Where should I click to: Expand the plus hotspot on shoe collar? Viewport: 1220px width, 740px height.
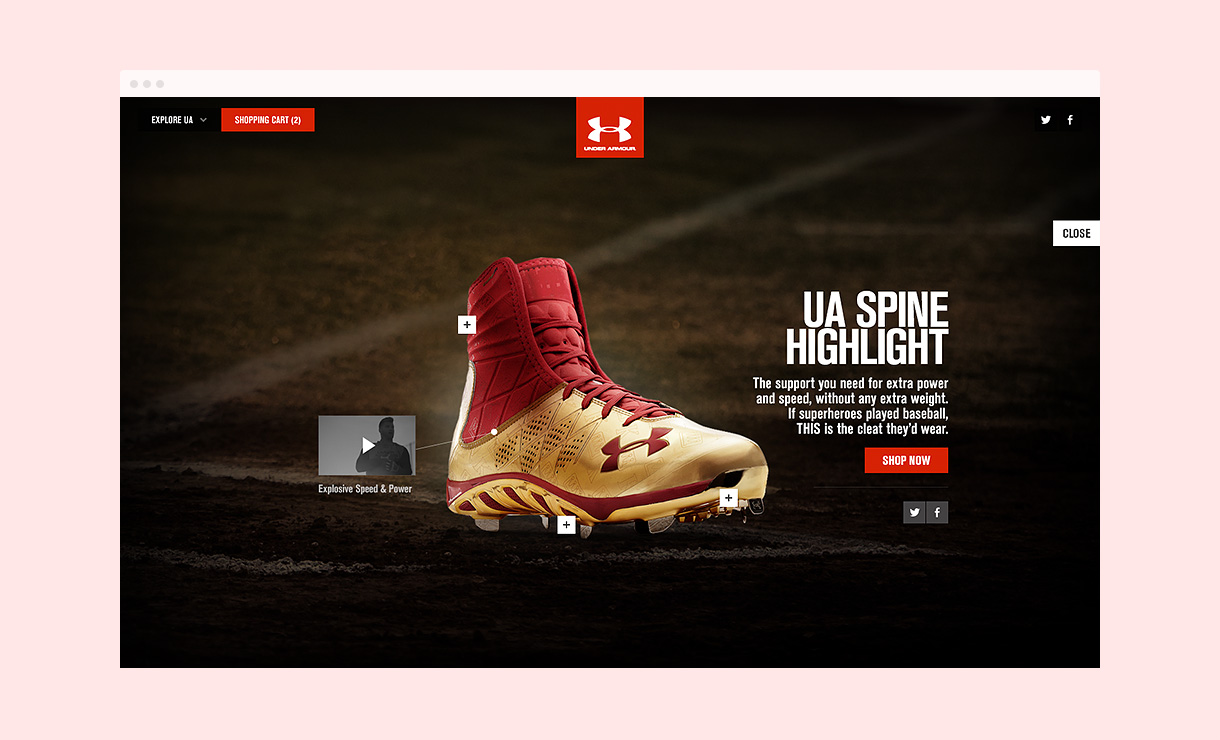tap(467, 325)
